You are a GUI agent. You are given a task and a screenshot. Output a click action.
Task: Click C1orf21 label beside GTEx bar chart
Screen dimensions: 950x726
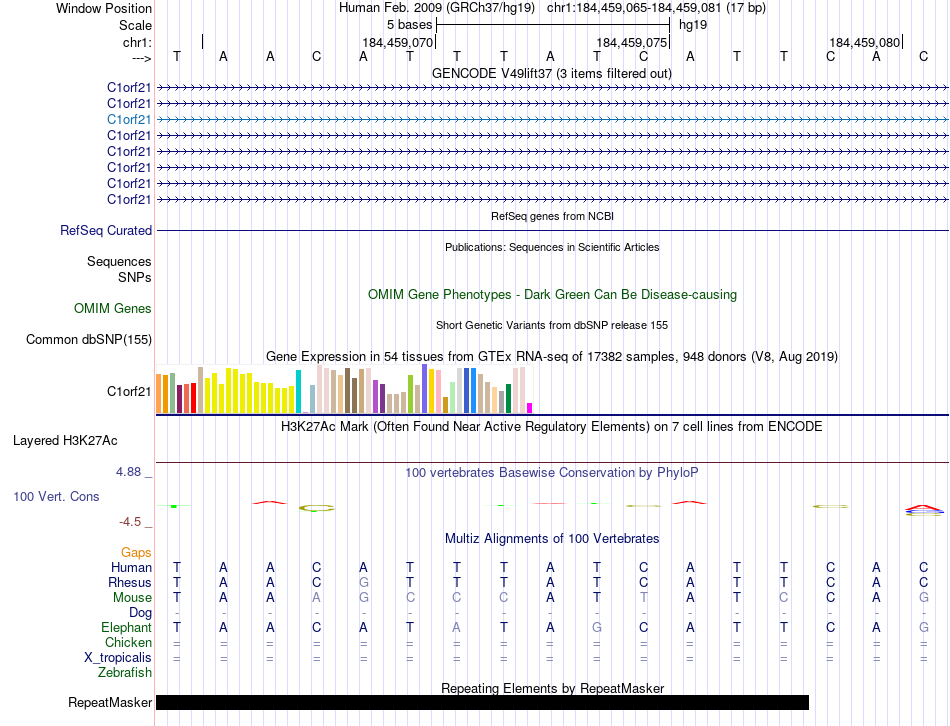[129, 391]
